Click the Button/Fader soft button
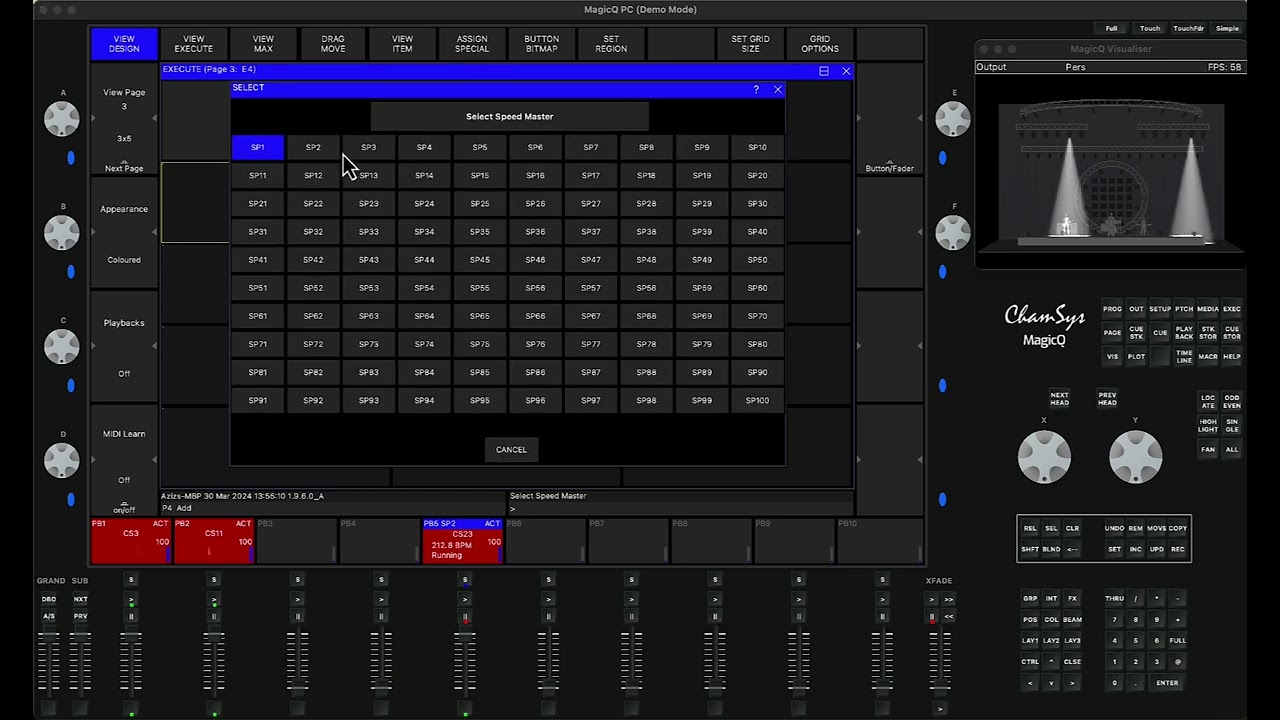The height and width of the screenshot is (720, 1280). click(x=889, y=167)
